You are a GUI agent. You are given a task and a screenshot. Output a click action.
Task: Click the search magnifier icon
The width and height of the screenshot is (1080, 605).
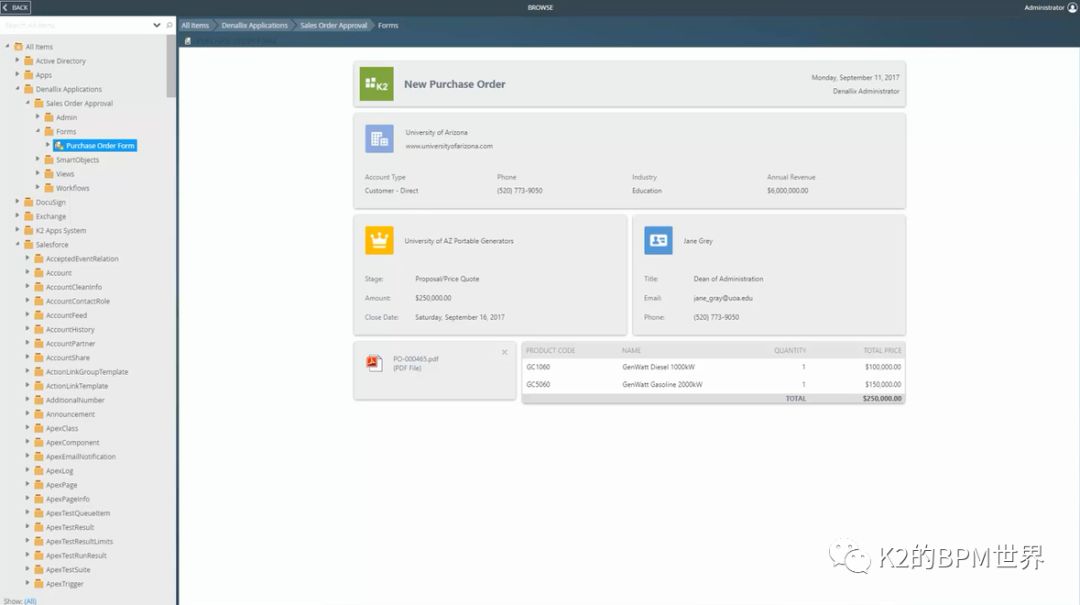(169, 25)
